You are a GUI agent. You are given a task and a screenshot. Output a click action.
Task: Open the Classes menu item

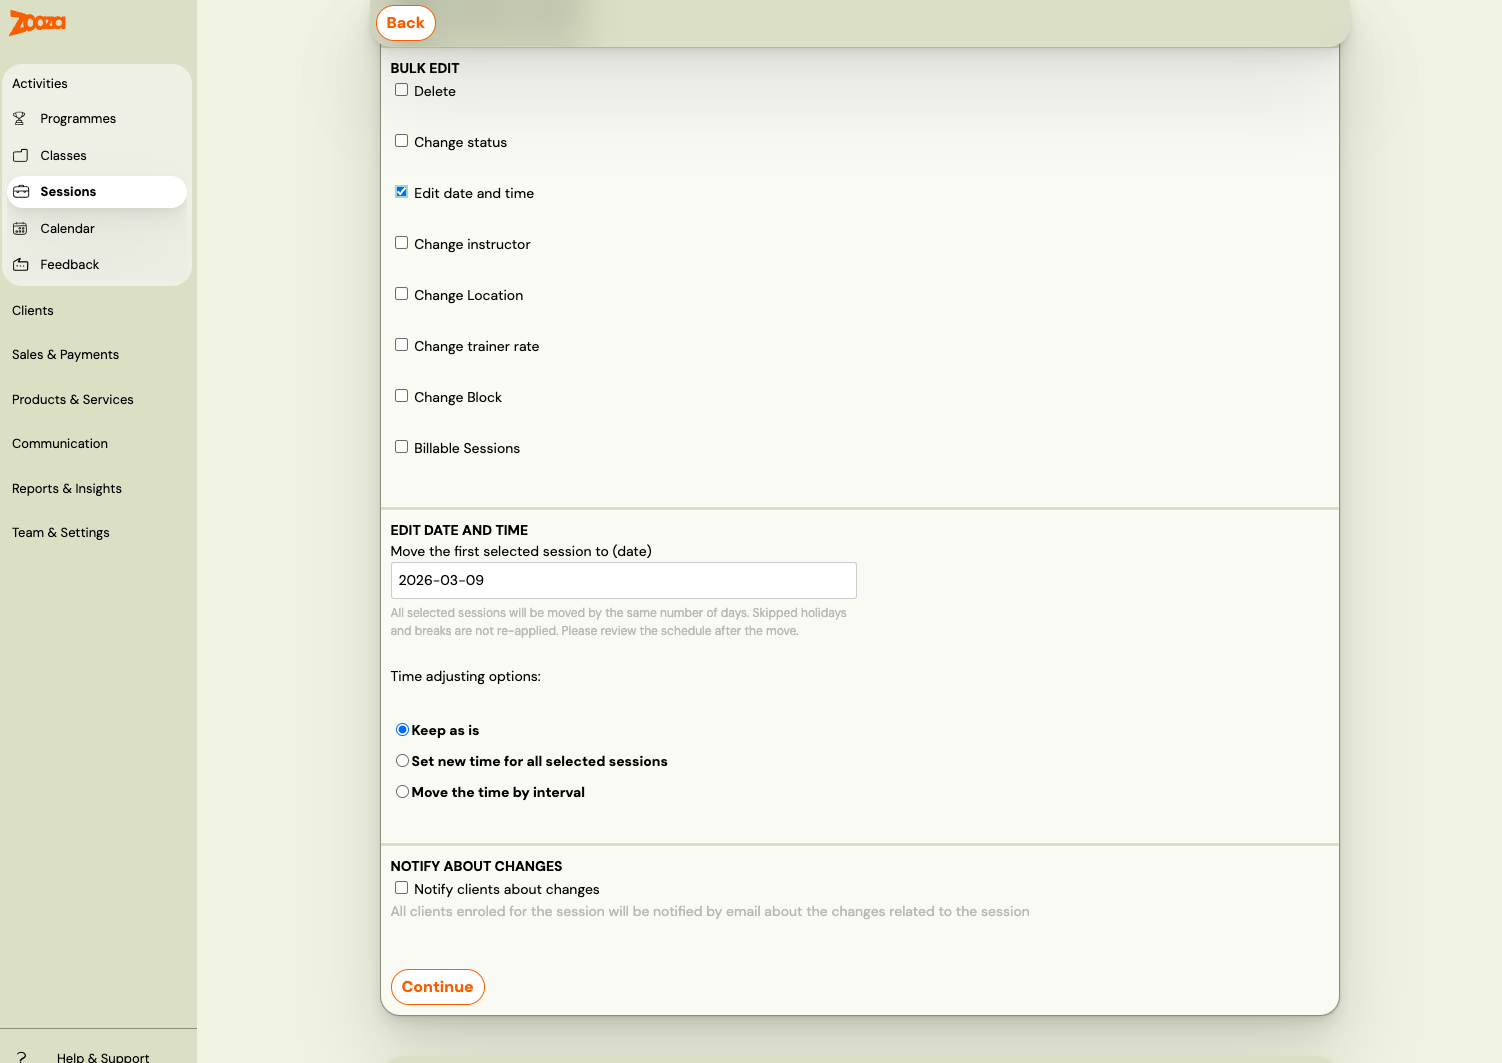tap(97, 156)
